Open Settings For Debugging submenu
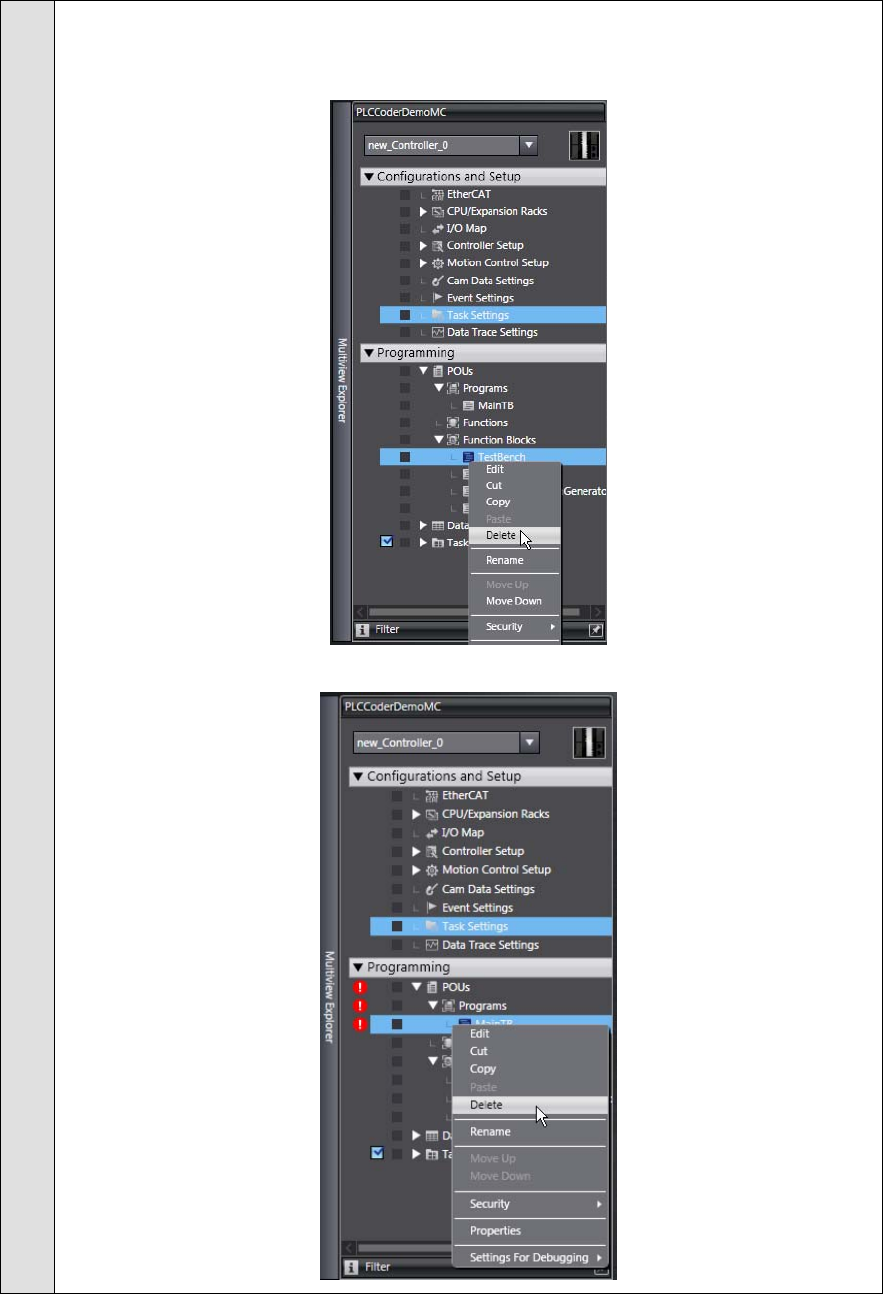Screen dimensions: 883x1294 click(530, 1257)
